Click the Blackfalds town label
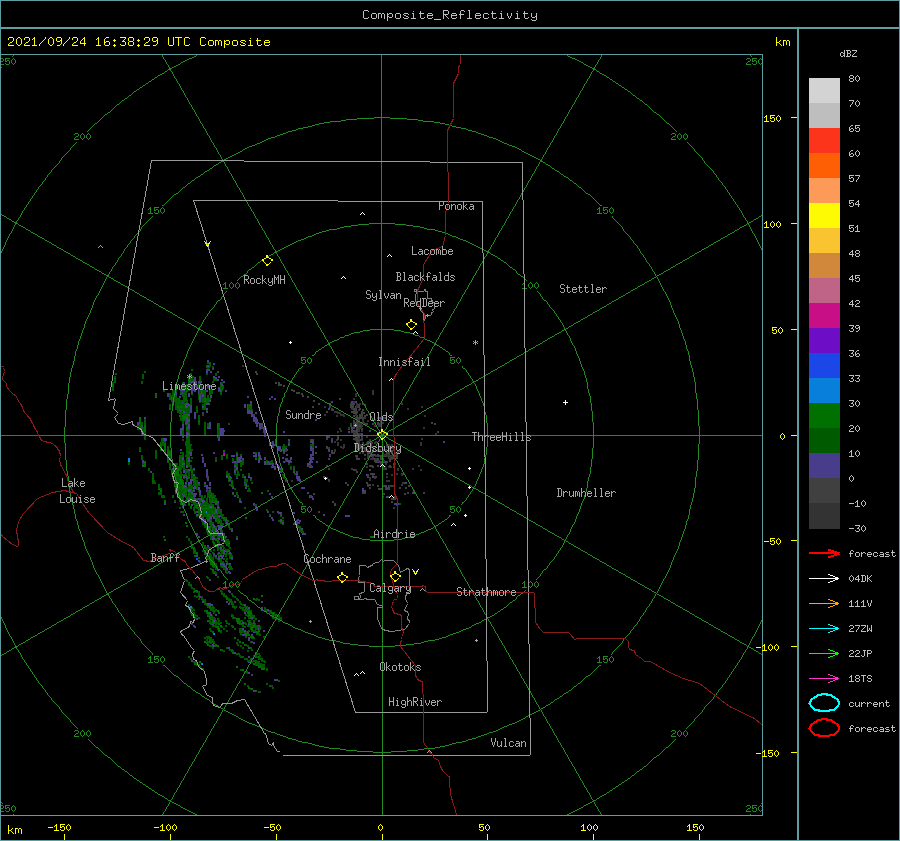The height and width of the screenshot is (841, 900). 425,277
